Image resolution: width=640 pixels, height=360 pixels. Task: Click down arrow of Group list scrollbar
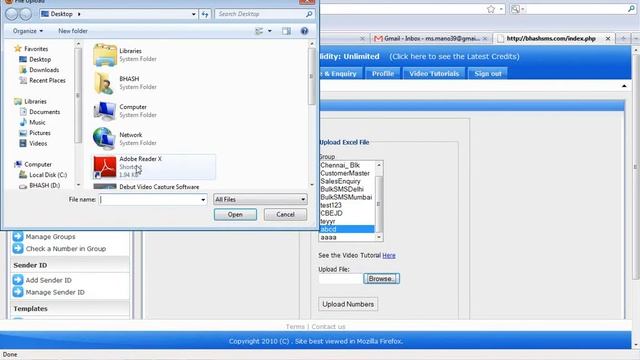click(x=379, y=237)
